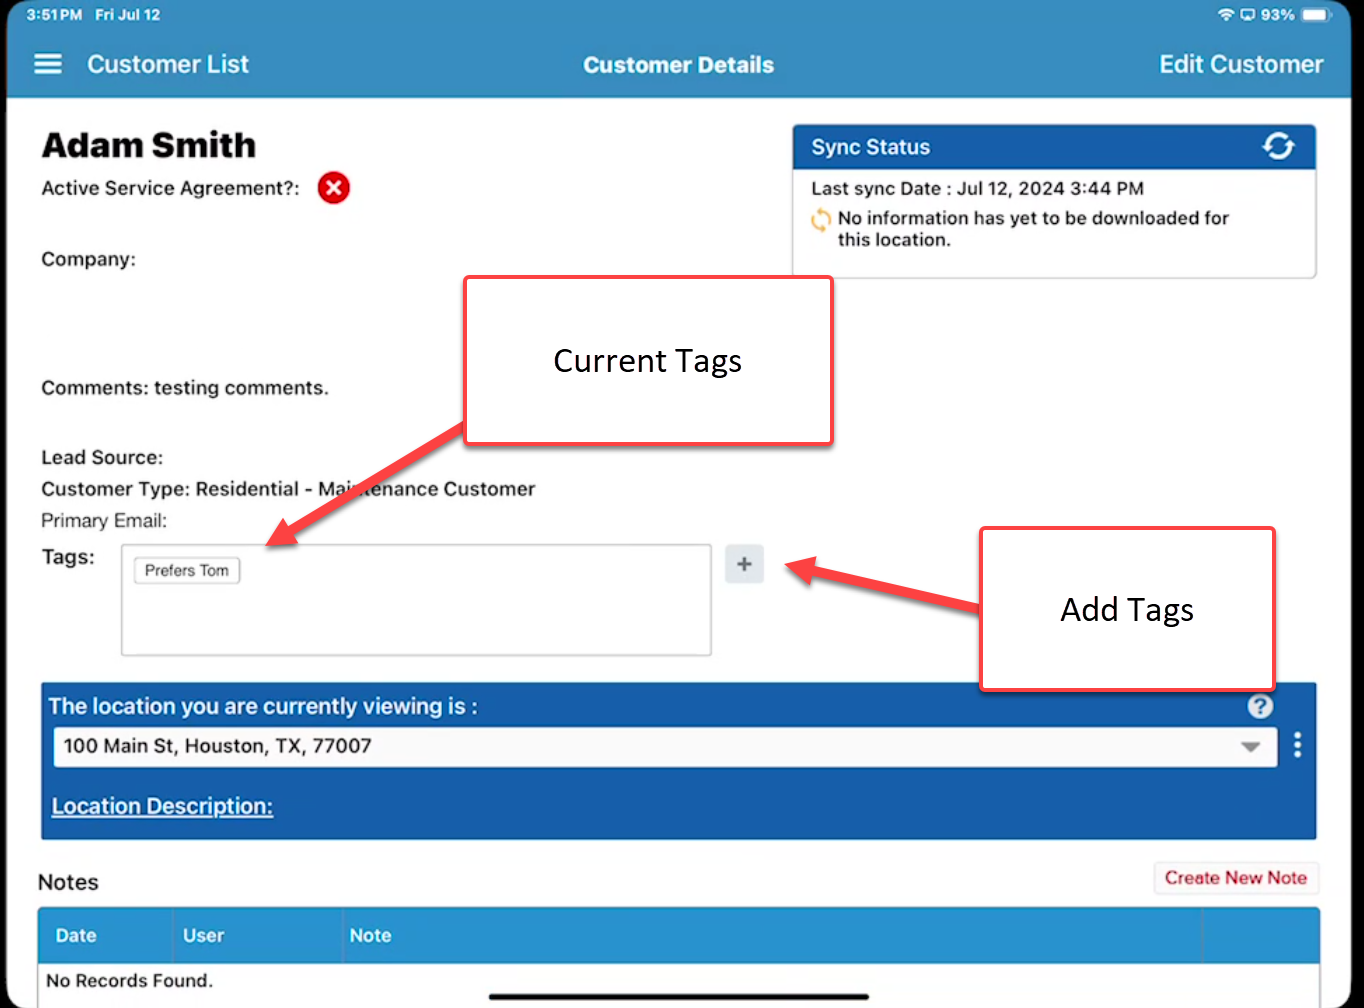
Task: Go back to Customer List
Action: click(x=168, y=64)
